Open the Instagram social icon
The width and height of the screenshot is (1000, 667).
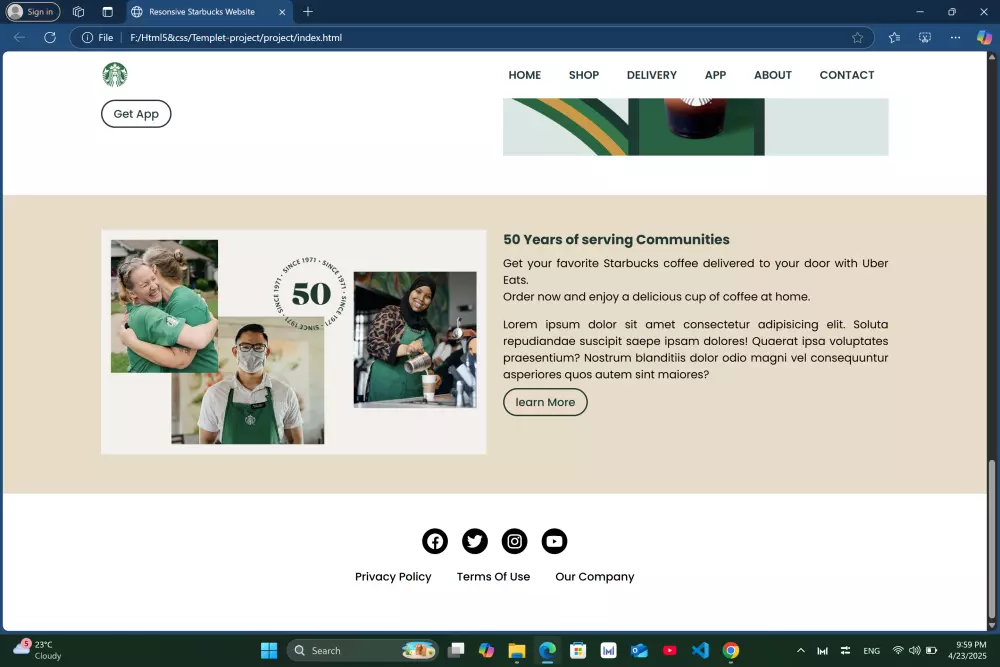[x=515, y=541]
